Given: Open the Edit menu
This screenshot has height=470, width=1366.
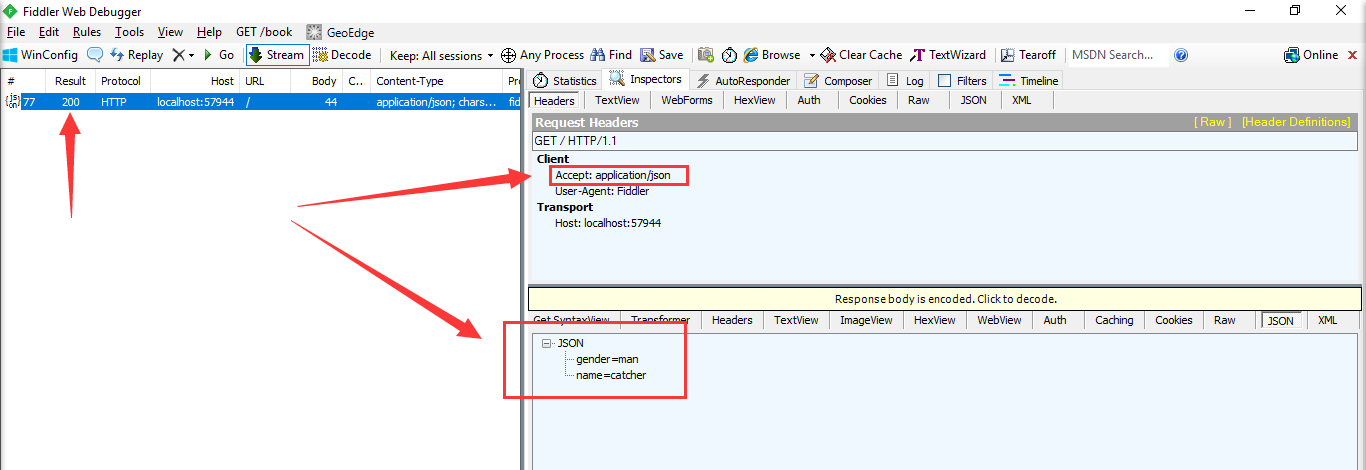Looking at the screenshot, I should coord(49,32).
